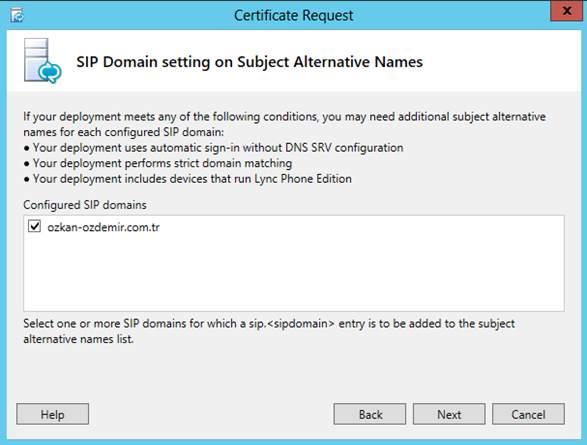The image size is (587, 445).
Task: Click the server refresh icon beside the heading
Action: tap(43, 61)
